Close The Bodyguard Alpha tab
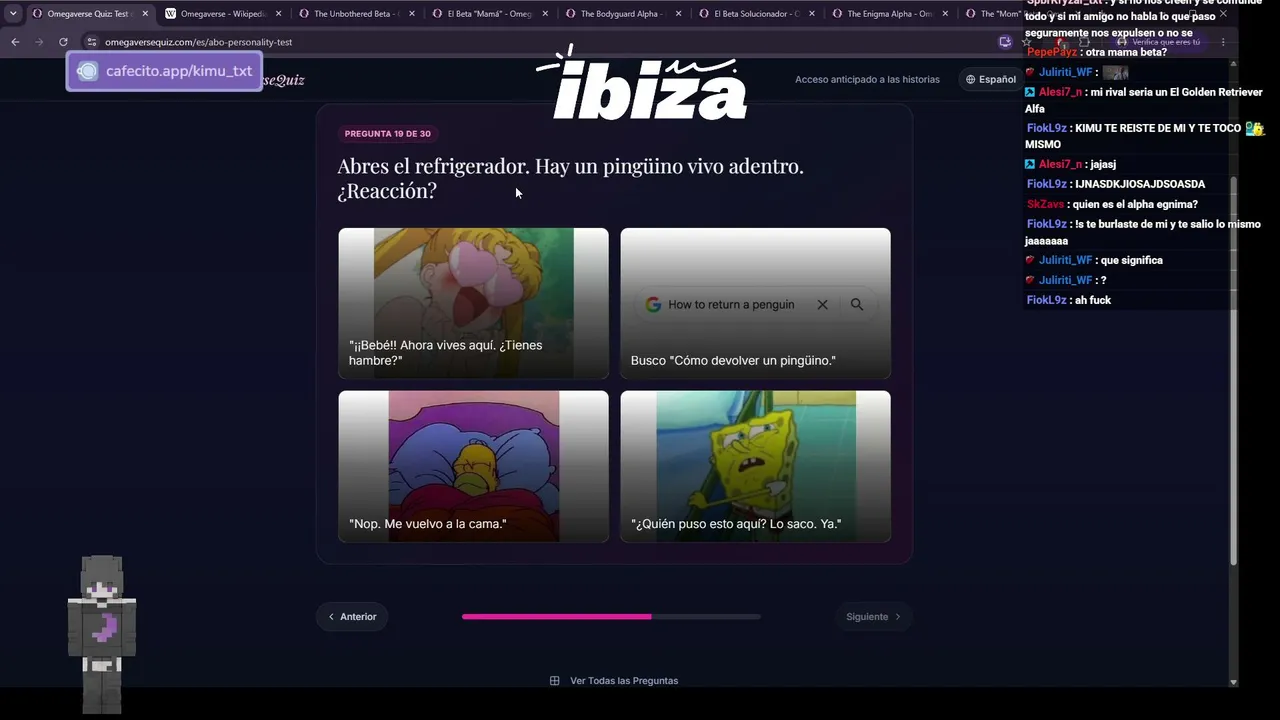This screenshot has width=1280, height=720. point(678,14)
